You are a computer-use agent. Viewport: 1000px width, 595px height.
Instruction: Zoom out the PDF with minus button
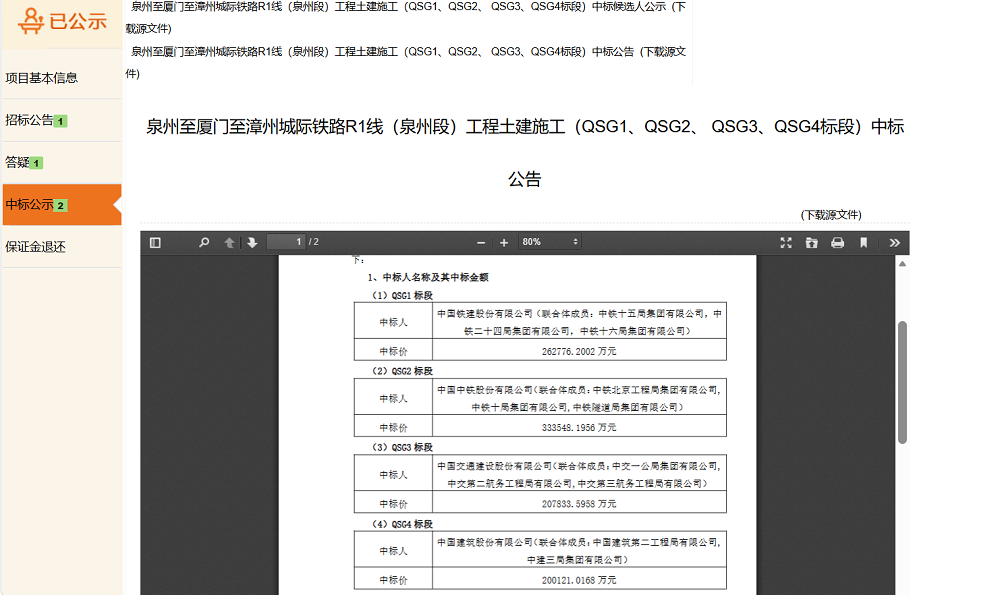click(x=481, y=242)
